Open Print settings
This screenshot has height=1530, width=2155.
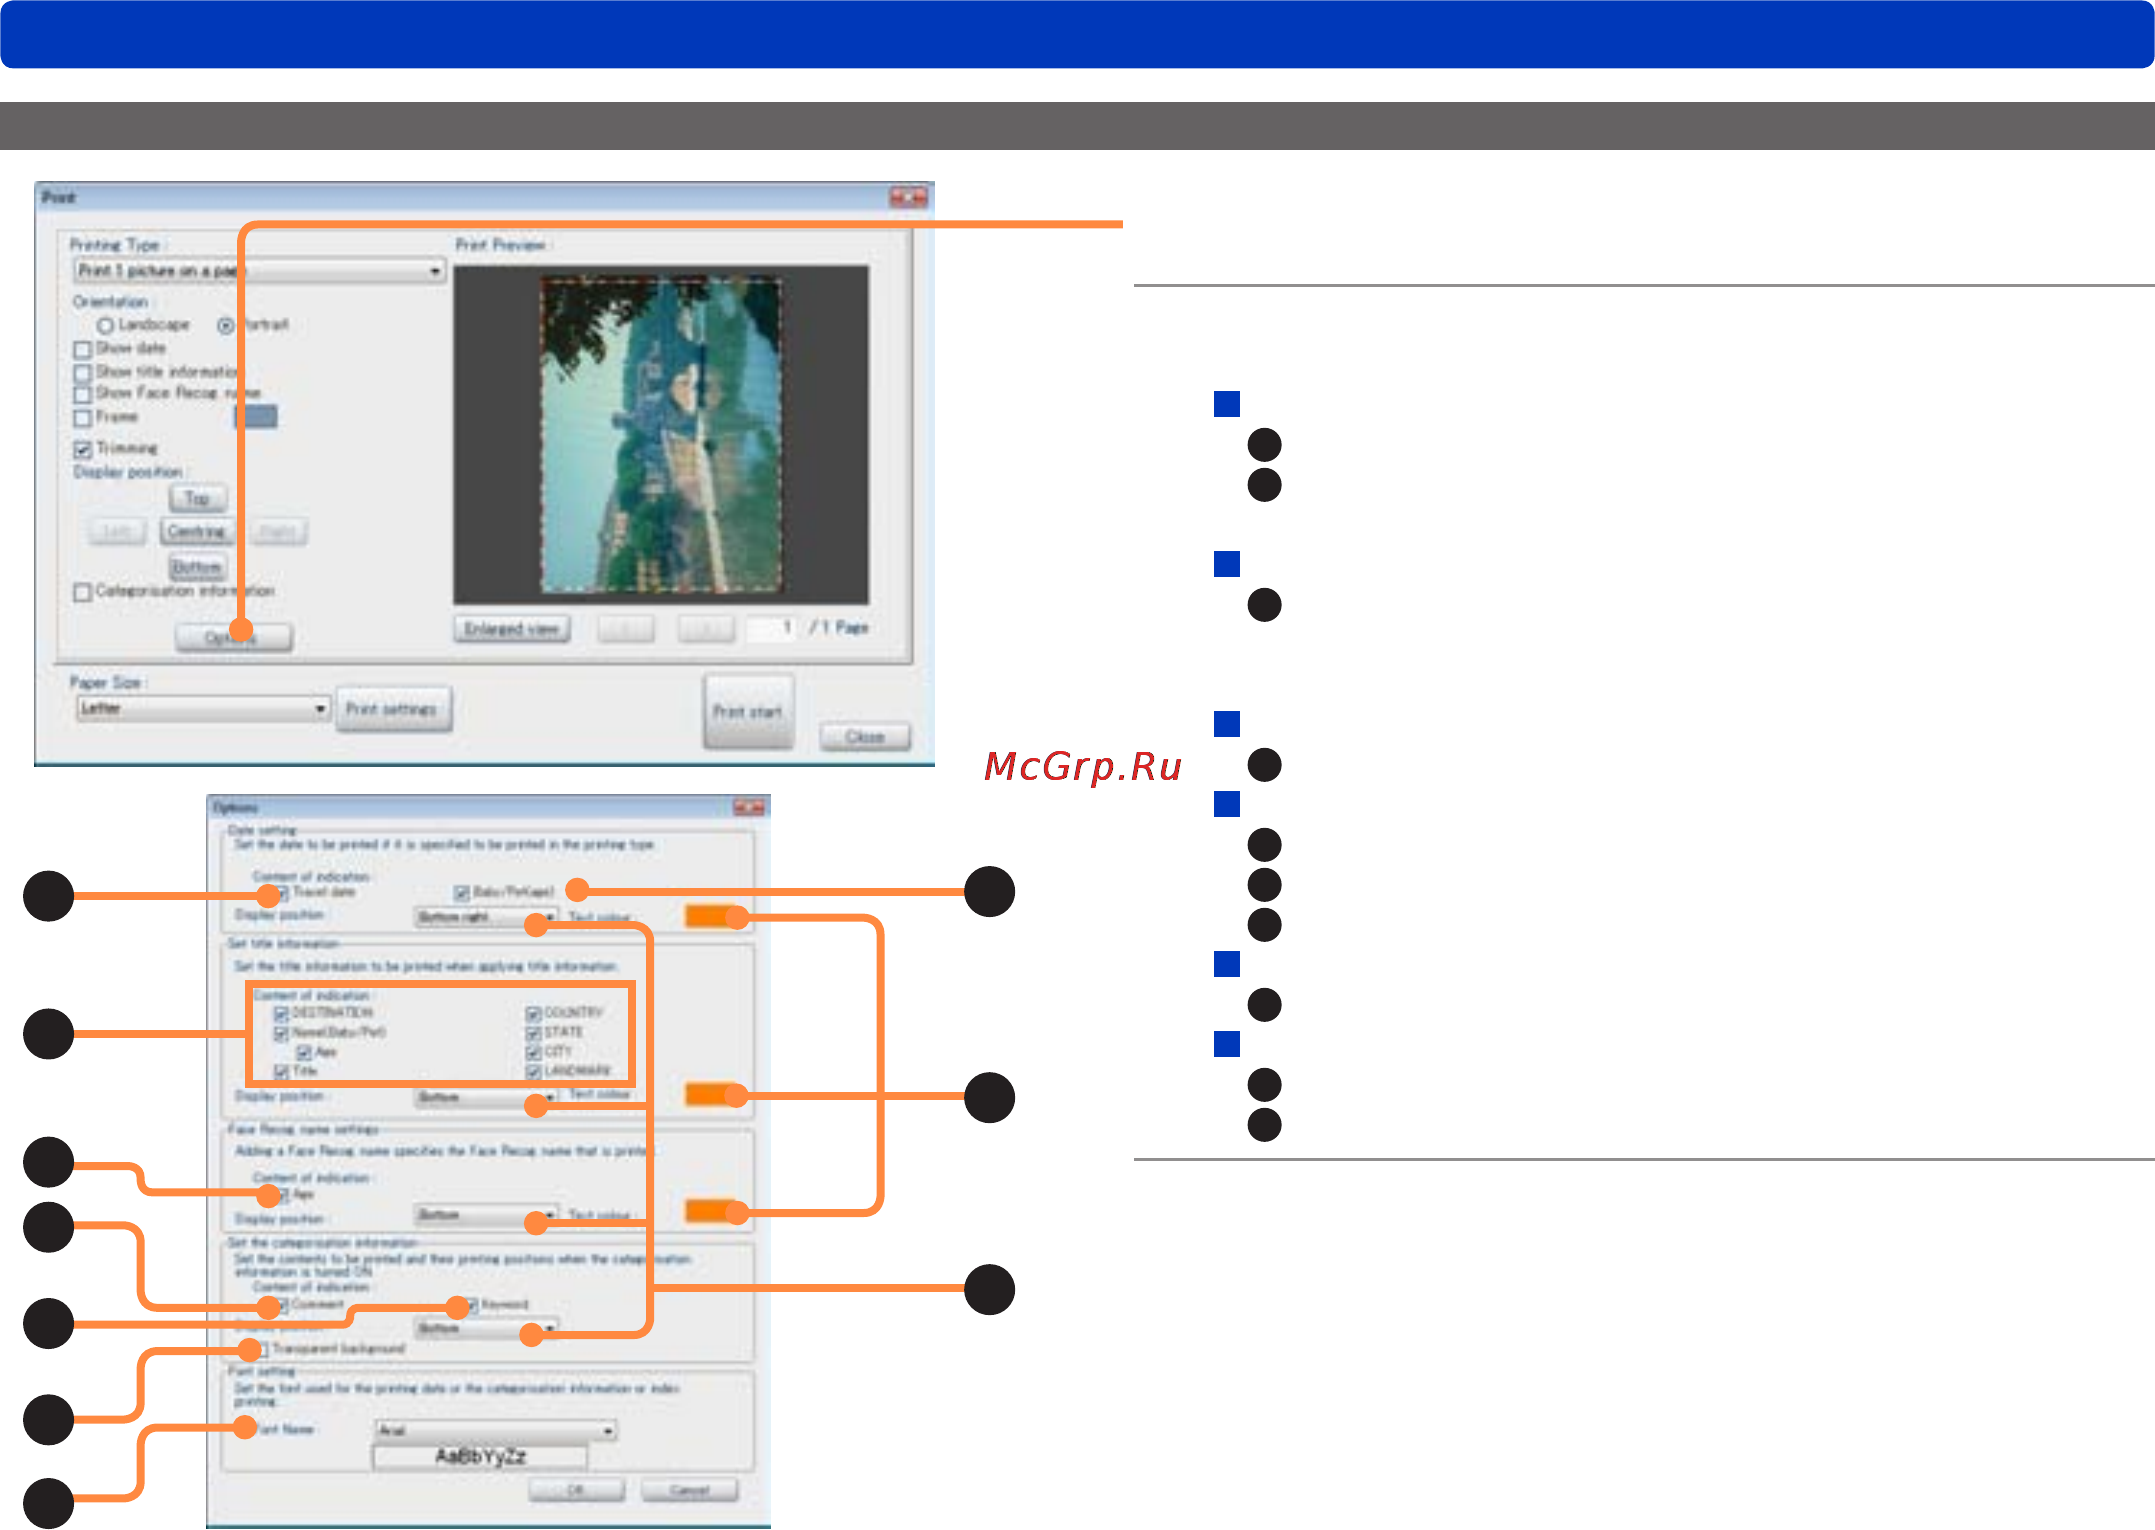[x=393, y=709]
